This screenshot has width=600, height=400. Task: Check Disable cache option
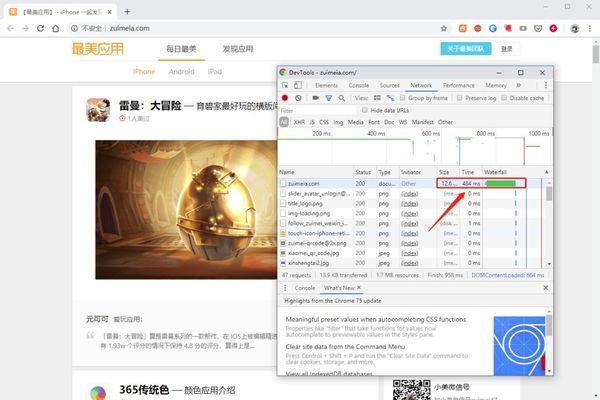pyautogui.click(x=504, y=98)
